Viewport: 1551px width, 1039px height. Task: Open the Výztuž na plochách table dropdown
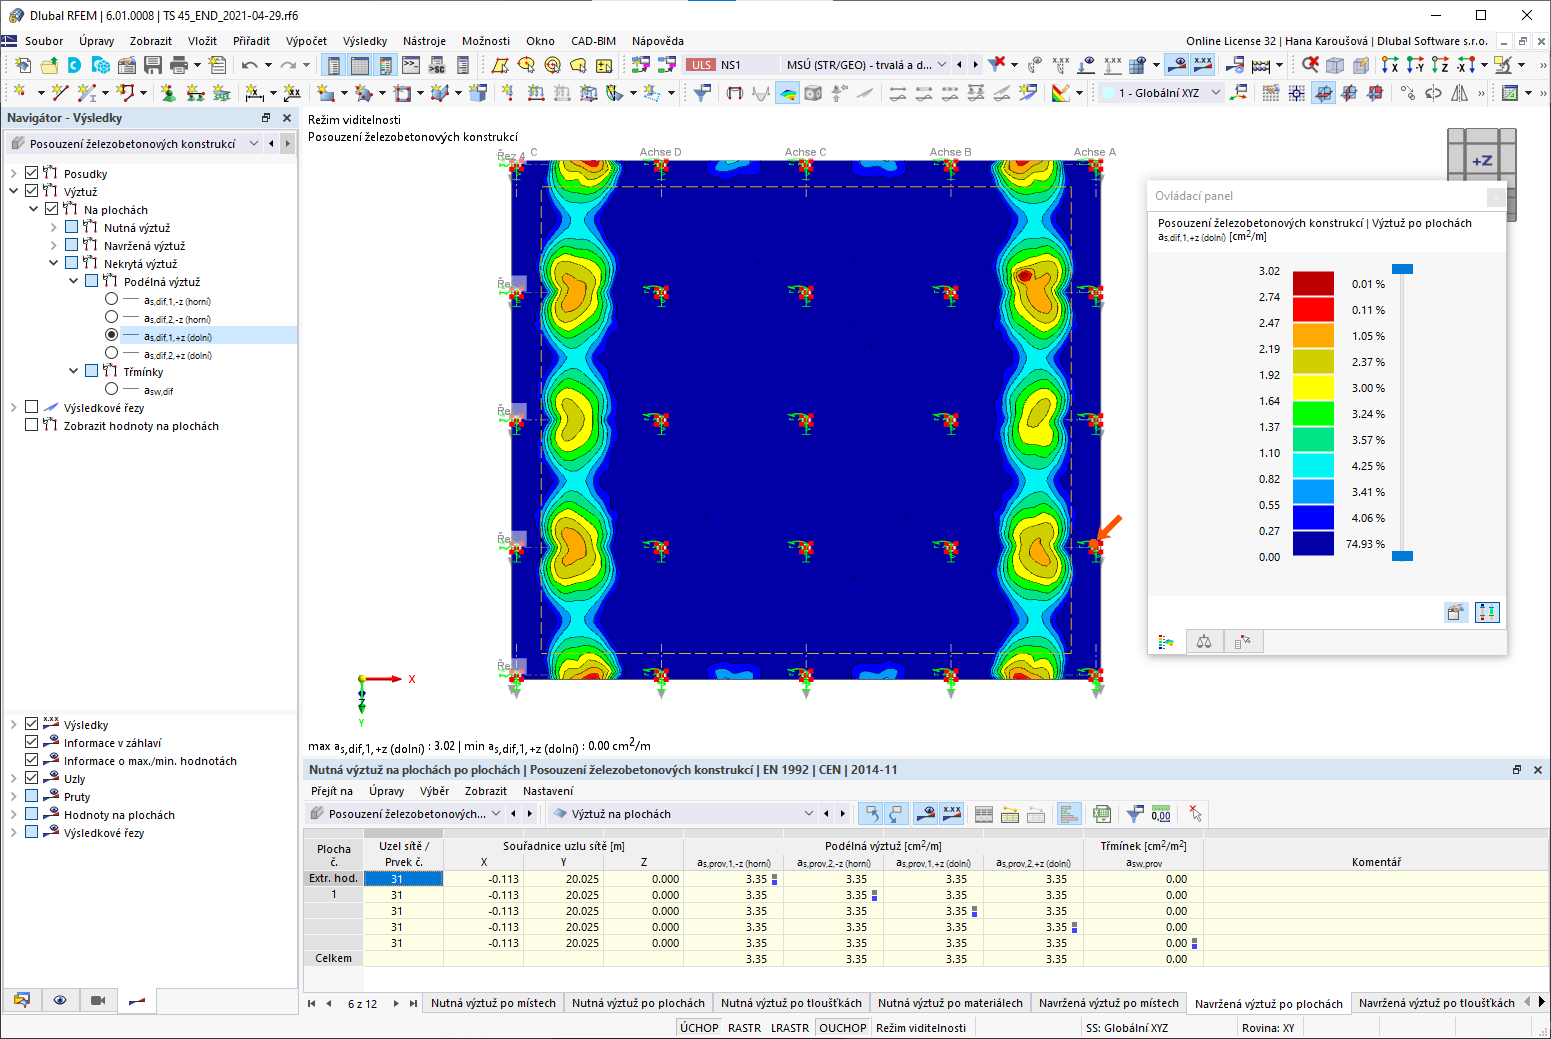coord(683,814)
